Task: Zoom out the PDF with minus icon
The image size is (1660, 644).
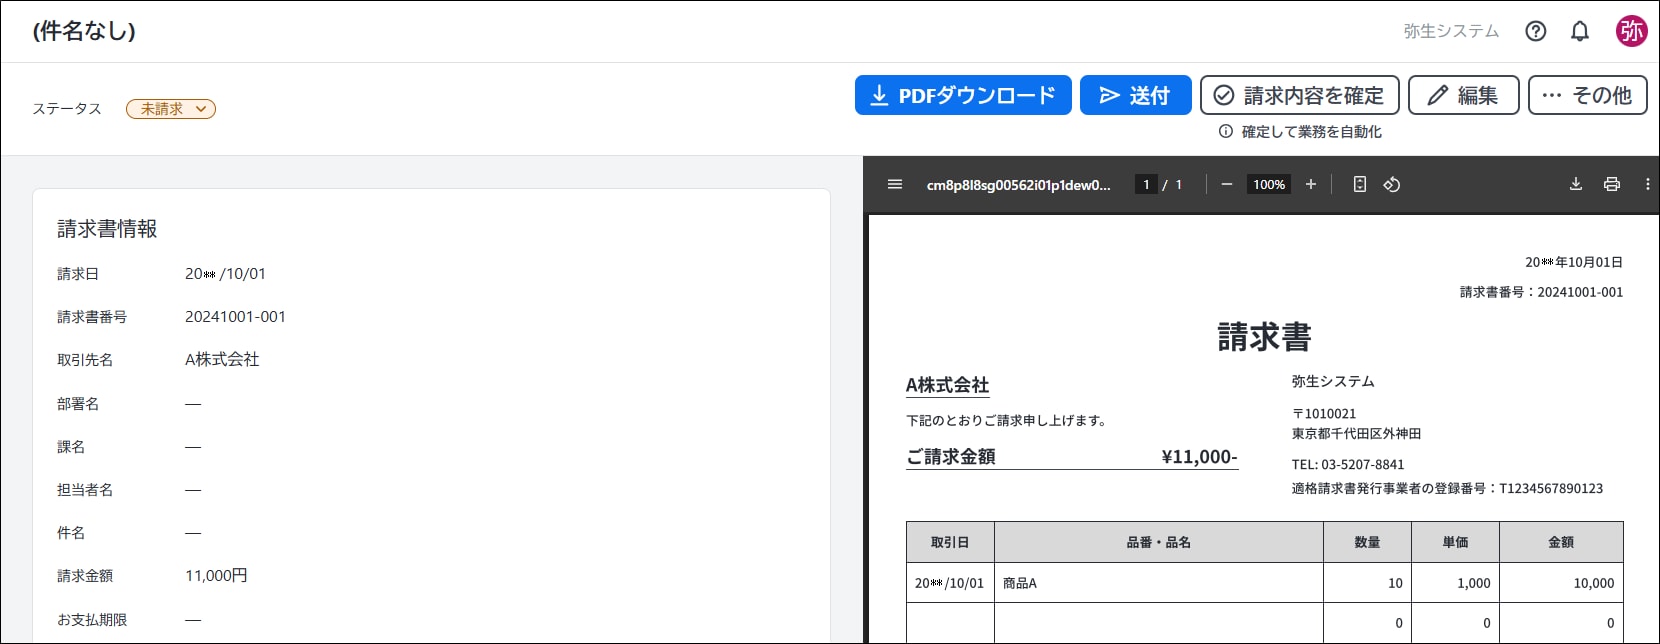Action: coord(1227,184)
